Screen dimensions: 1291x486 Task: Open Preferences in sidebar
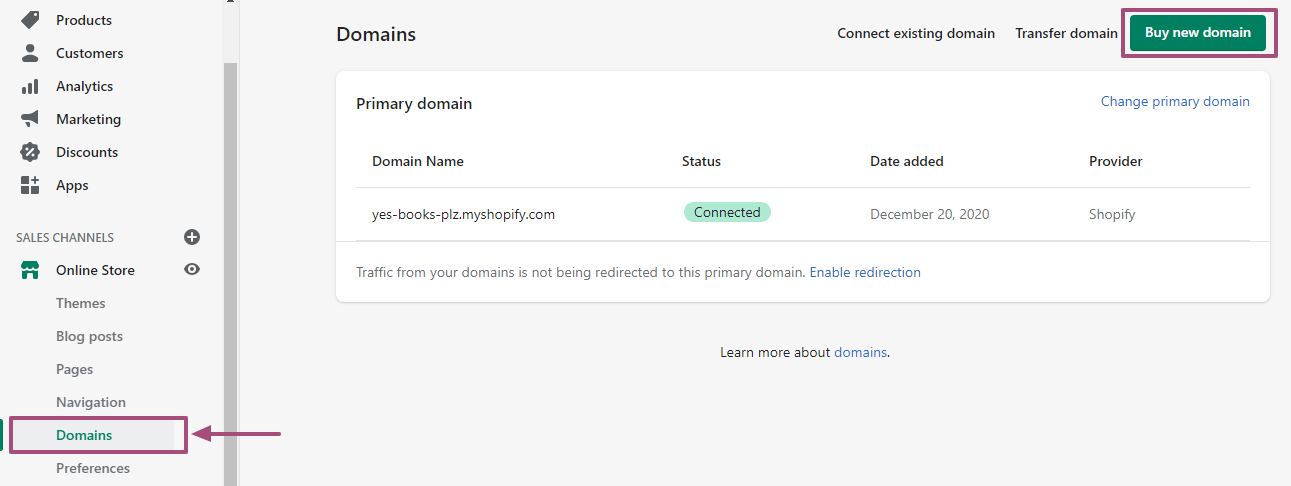[x=93, y=468]
